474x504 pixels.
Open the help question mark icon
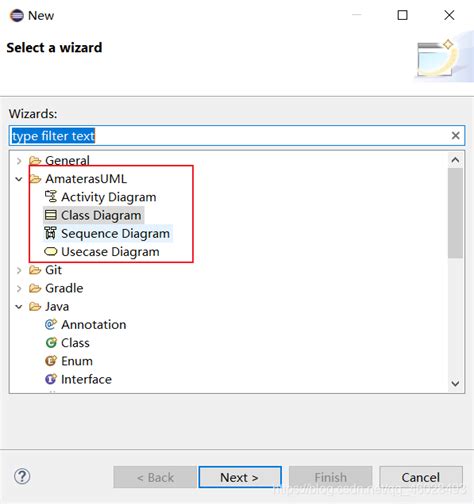click(22, 476)
